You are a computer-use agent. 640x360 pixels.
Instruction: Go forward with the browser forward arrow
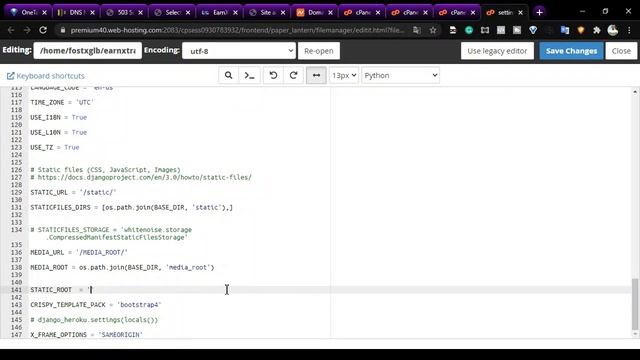(x=27, y=30)
